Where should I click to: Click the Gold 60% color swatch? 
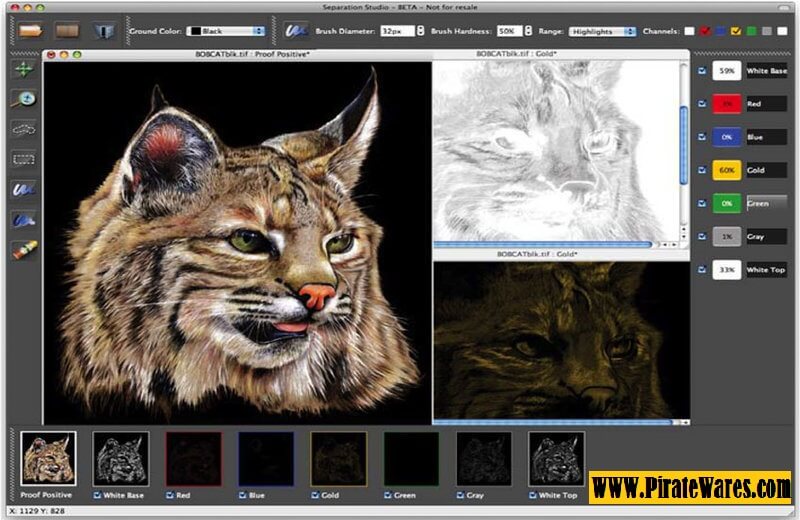coord(727,170)
